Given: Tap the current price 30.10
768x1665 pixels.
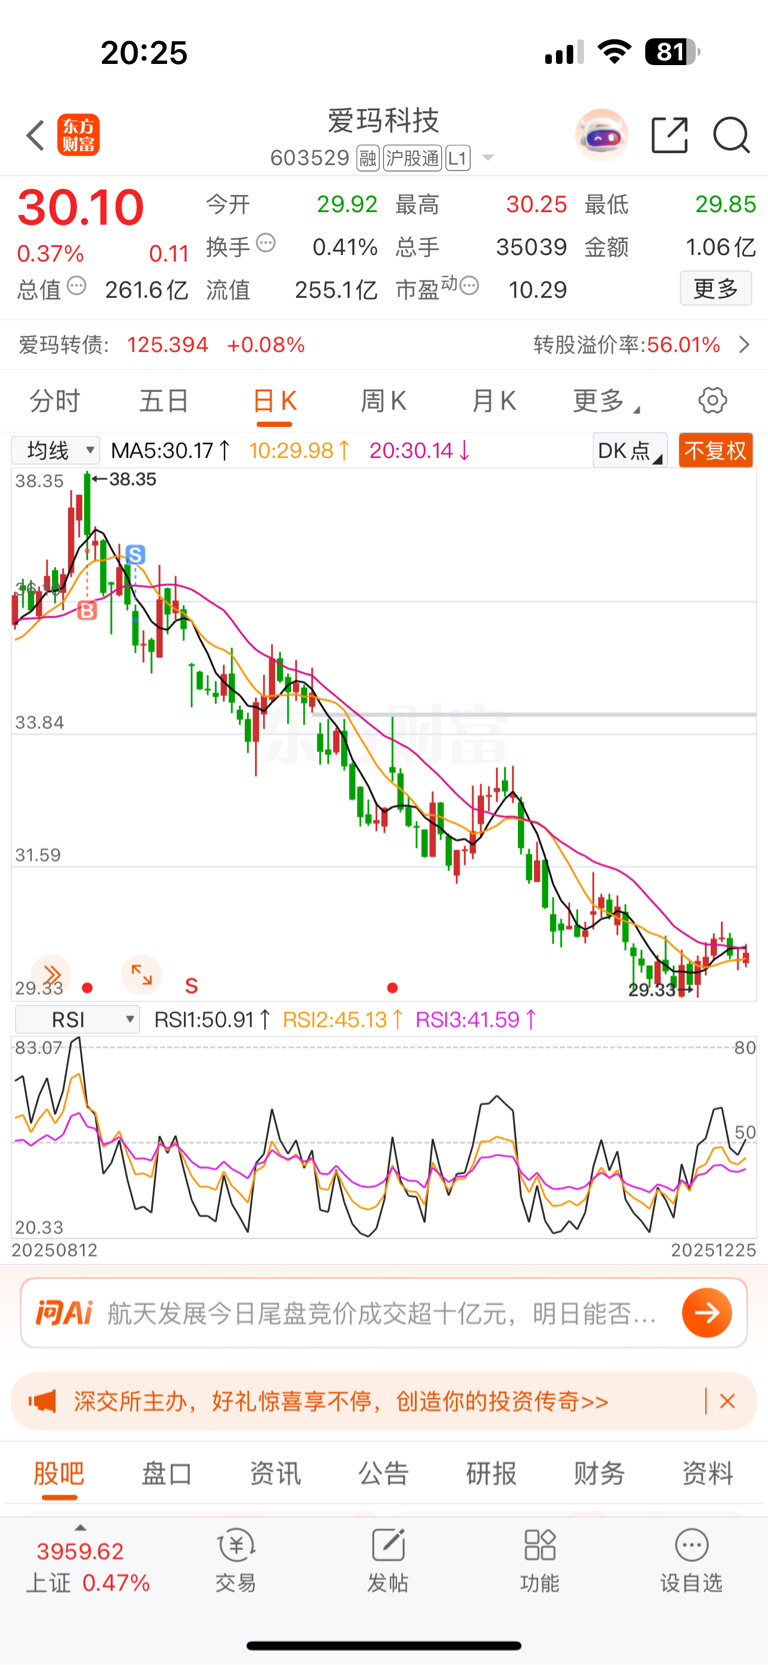Looking at the screenshot, I should (x=81, y=207).
